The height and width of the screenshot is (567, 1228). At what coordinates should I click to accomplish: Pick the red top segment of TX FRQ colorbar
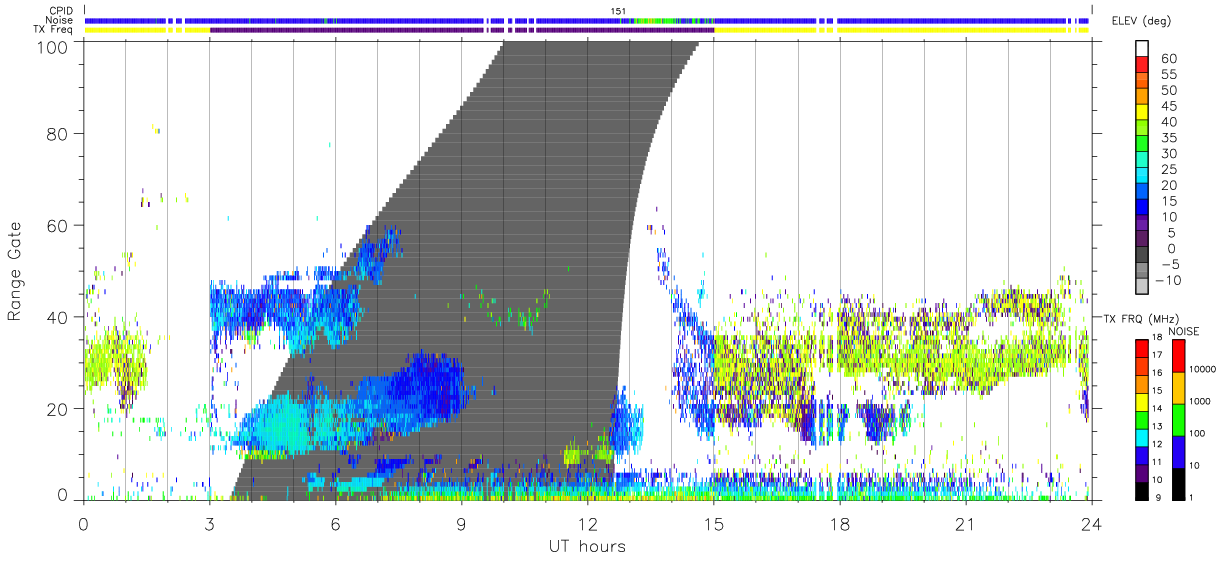[x=1143, y=349]
